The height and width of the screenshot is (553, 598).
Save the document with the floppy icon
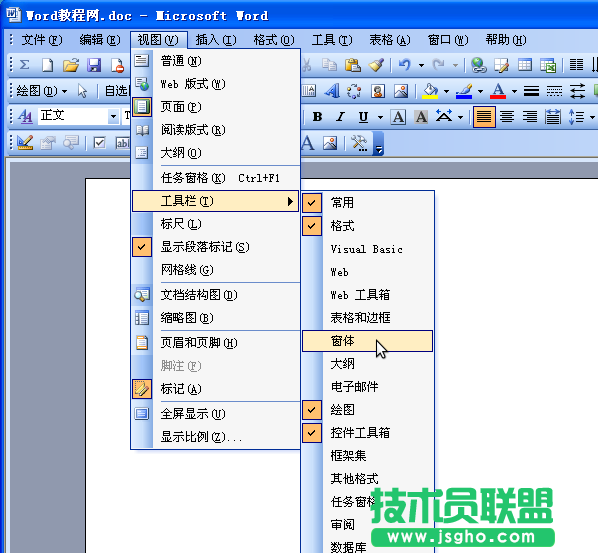[94, 65]
